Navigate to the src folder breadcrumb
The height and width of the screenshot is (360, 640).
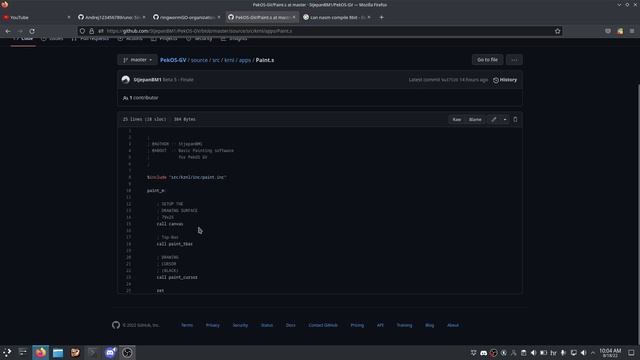[x=216, y=60]
